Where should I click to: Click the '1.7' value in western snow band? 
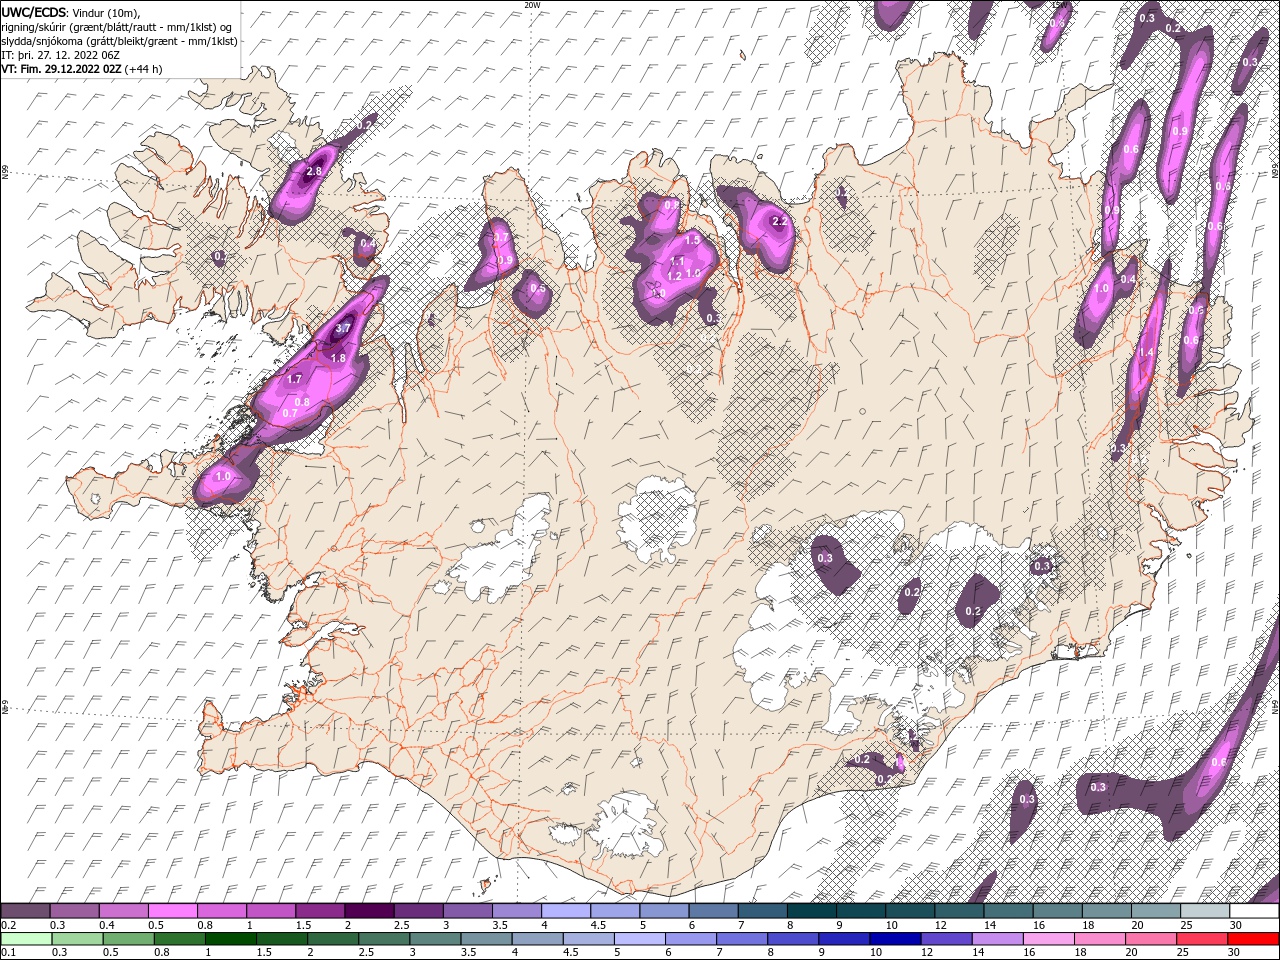tap(294, 379)
